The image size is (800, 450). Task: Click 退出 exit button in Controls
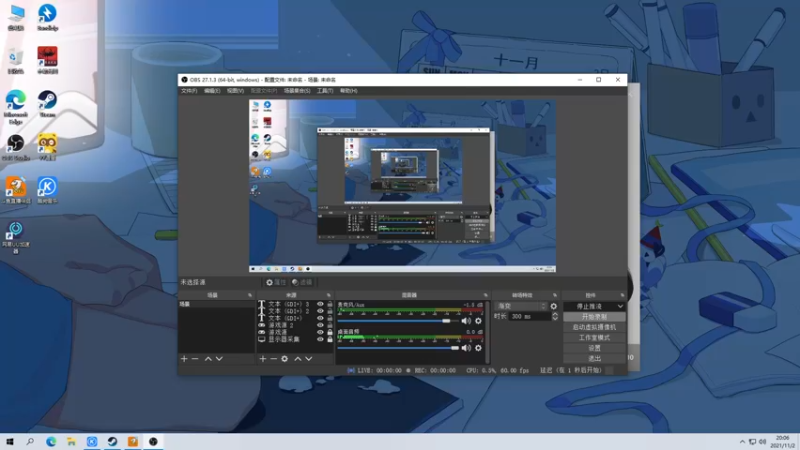pos(594,358)
